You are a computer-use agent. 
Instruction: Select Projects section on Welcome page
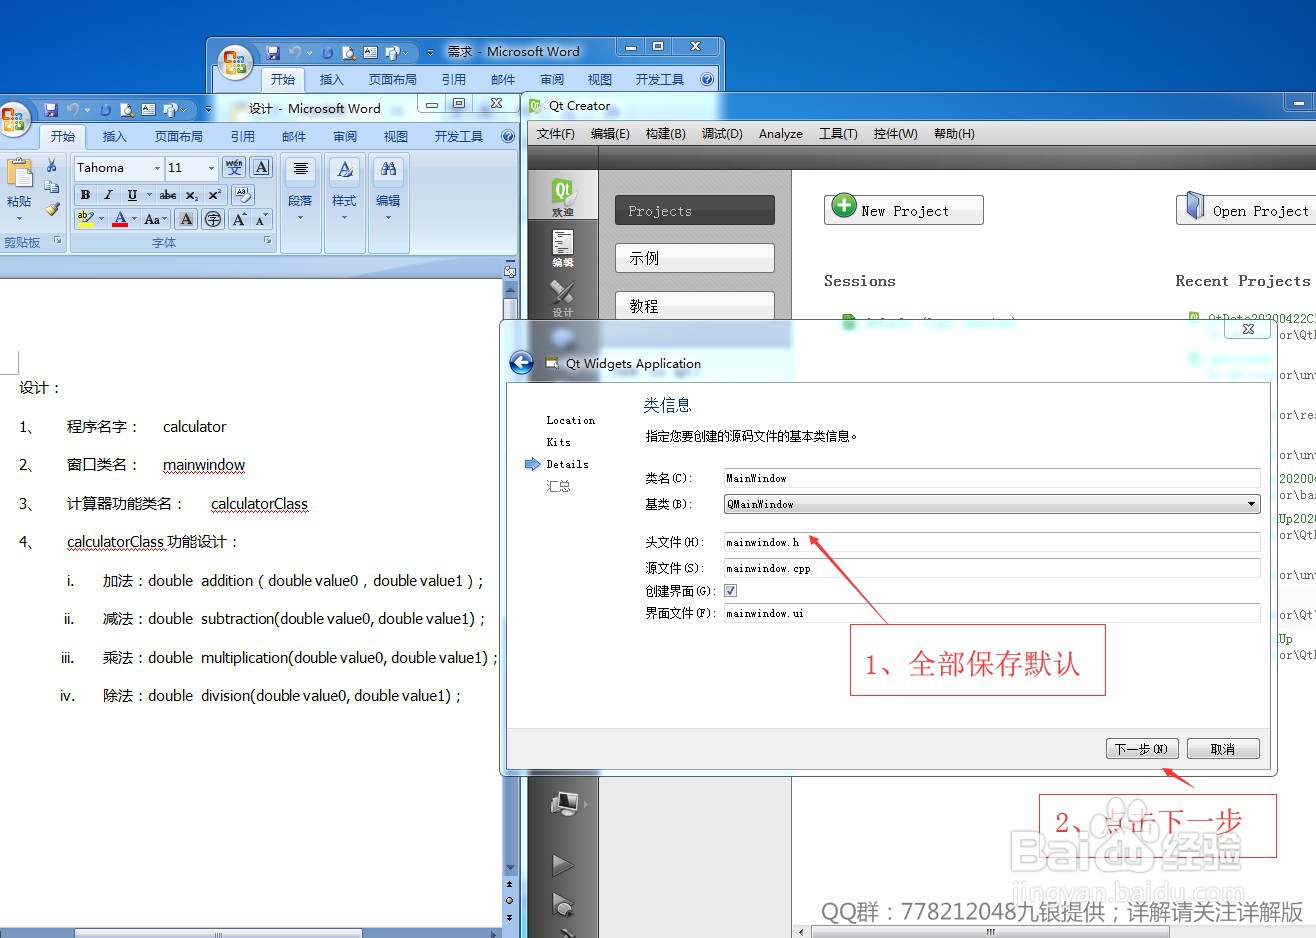click(695, 210)
